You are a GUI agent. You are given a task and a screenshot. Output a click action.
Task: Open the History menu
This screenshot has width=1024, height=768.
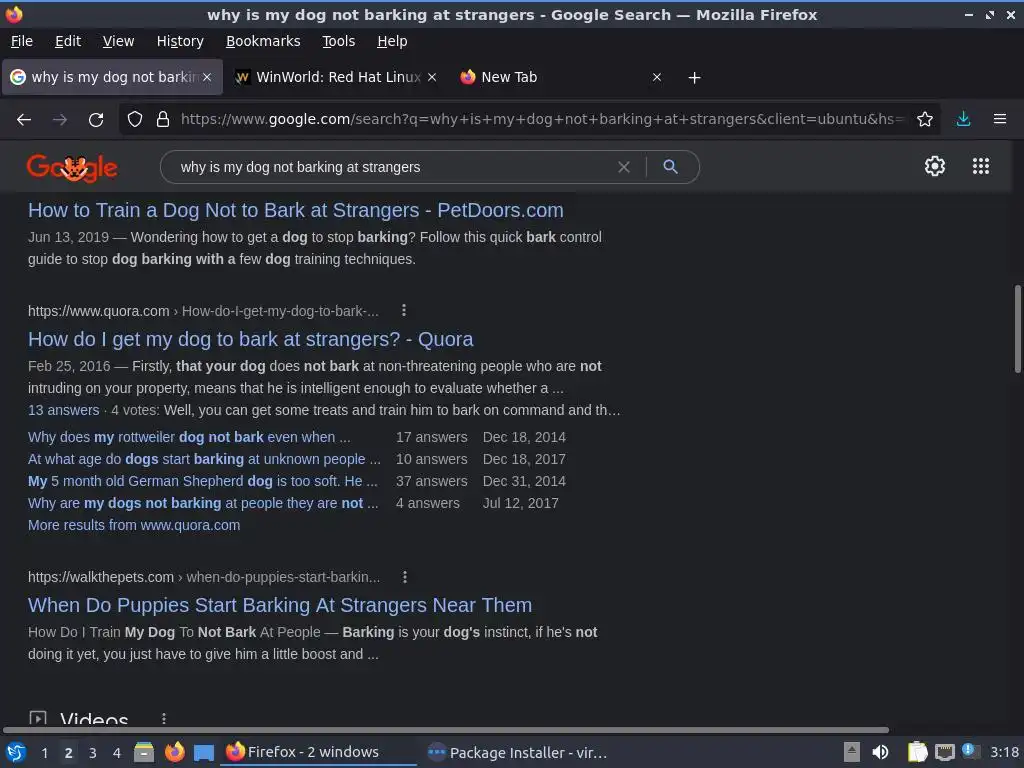tap(180, 41)
